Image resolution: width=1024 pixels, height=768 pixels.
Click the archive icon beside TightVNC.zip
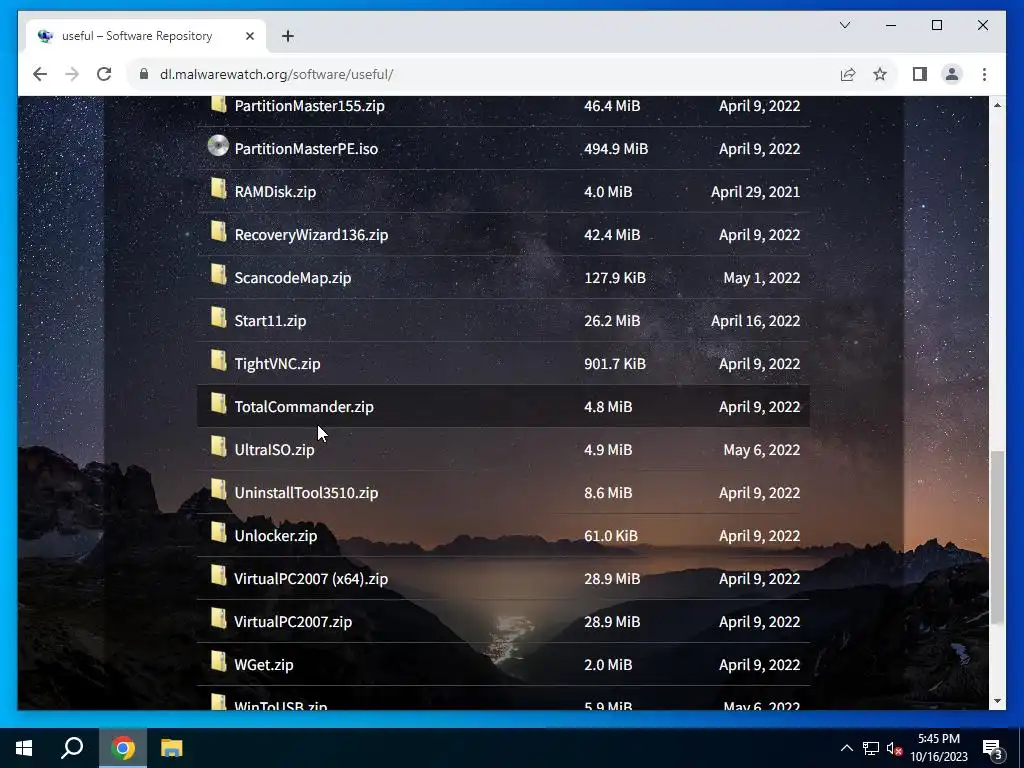[219, 361]
